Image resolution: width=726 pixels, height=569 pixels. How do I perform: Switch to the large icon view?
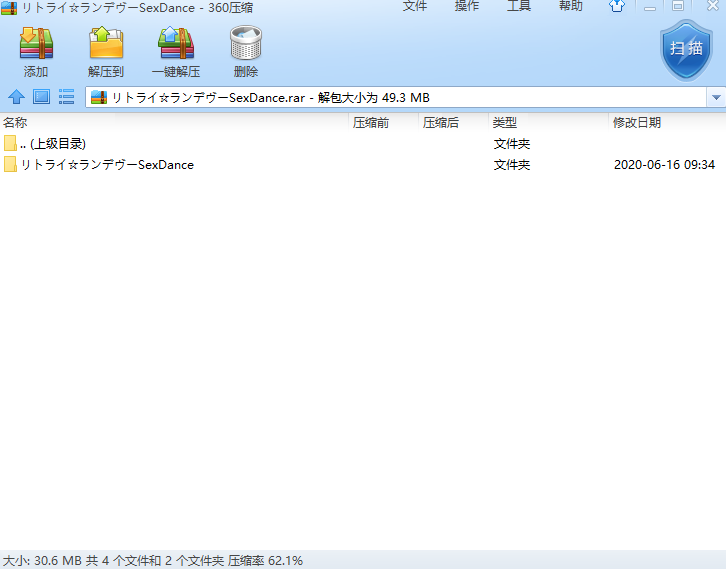pyautogui.click(x=41, y=97)
